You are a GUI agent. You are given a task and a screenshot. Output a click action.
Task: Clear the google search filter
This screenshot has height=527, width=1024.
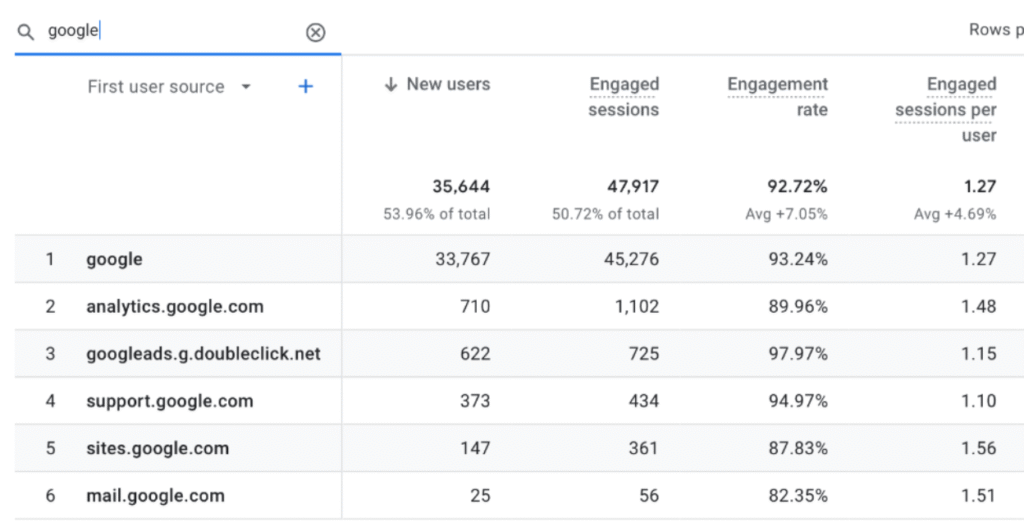point(315,32)
